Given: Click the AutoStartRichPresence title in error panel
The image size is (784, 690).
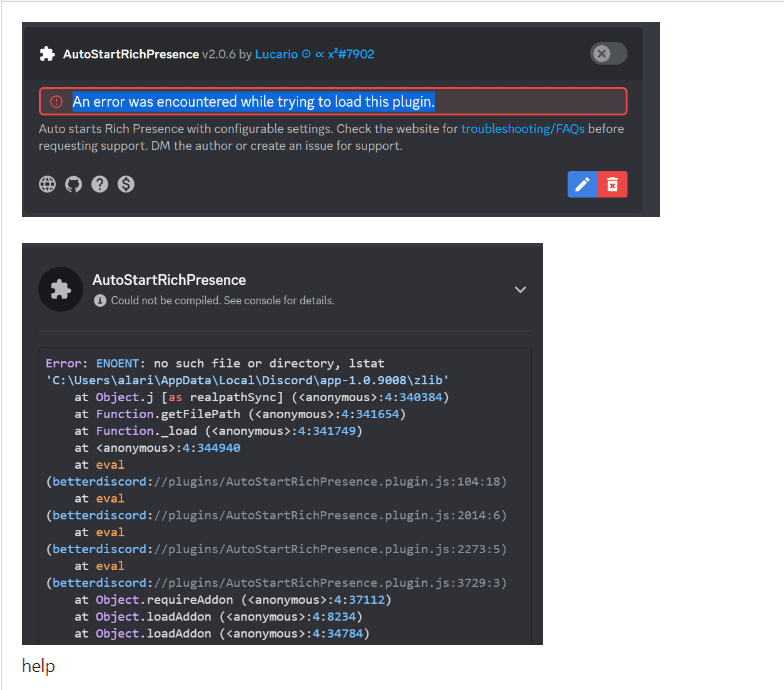Looking at the screenshot, I should pos(169,280).
